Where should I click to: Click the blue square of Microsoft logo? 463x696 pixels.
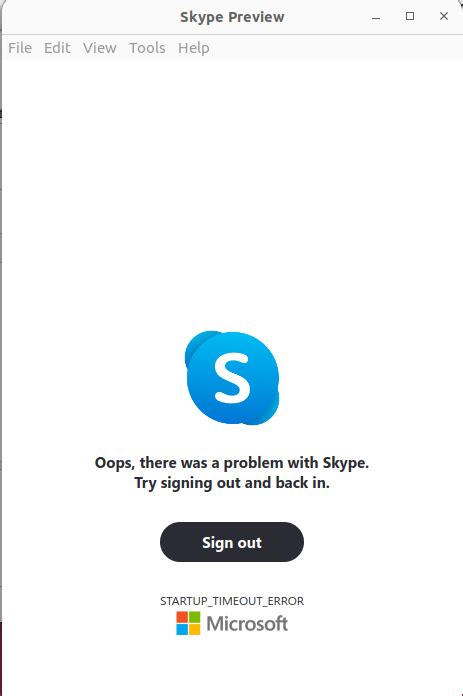182,629
